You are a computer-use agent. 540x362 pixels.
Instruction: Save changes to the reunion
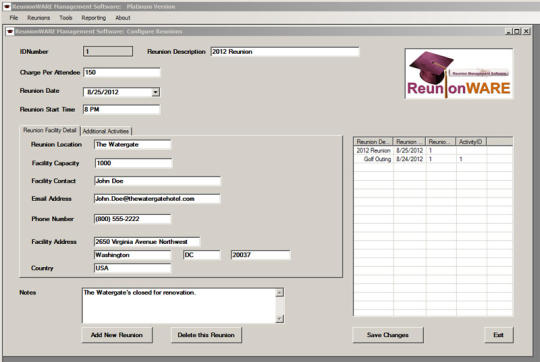pyautogui.click(x=388, y=335)
